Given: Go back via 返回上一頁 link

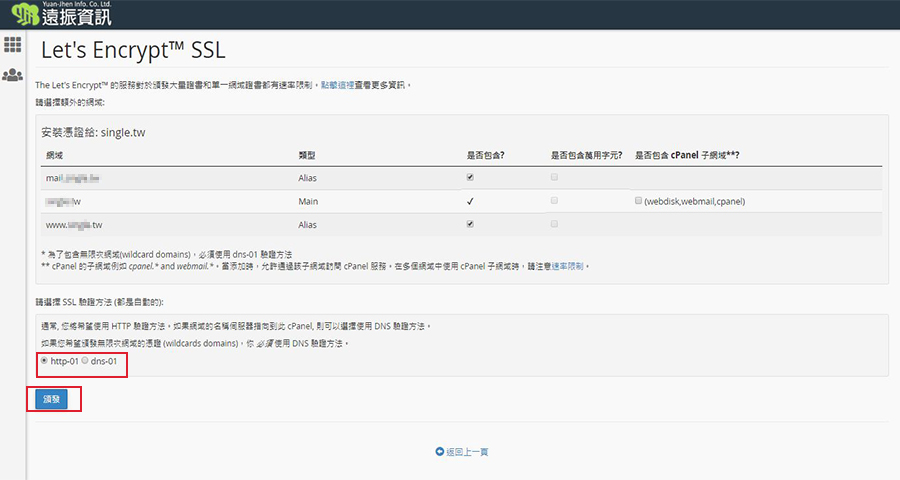Looking at the screenshot, I should (467, 452).
